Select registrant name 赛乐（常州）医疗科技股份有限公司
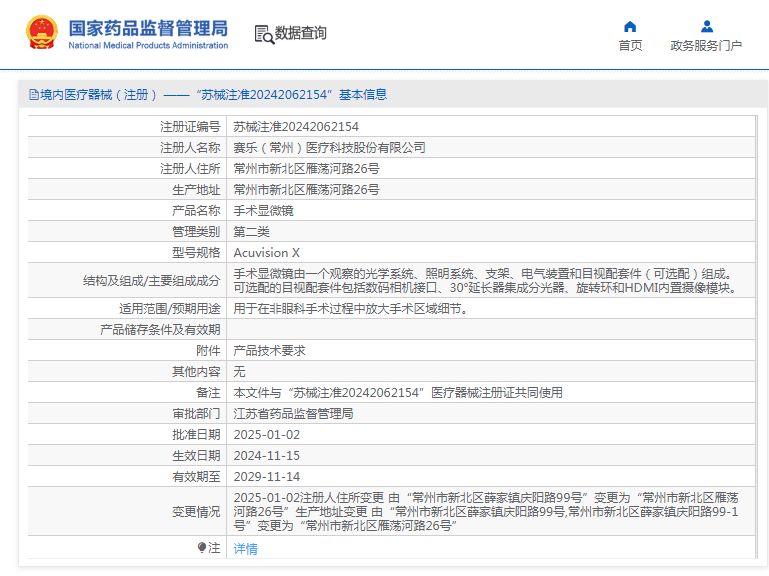The width and height of the screenshot is (769, 576). 329,148
